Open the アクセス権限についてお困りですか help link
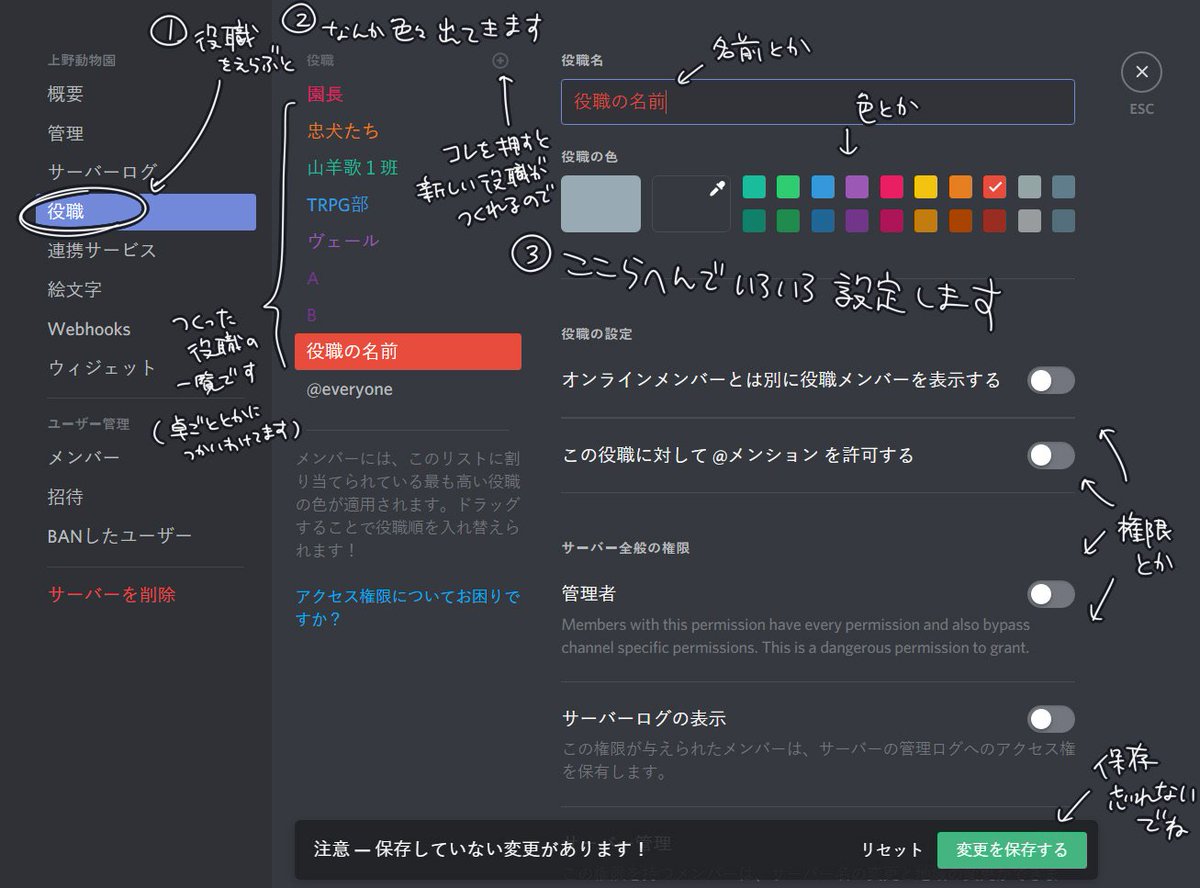 click(408, 608)
